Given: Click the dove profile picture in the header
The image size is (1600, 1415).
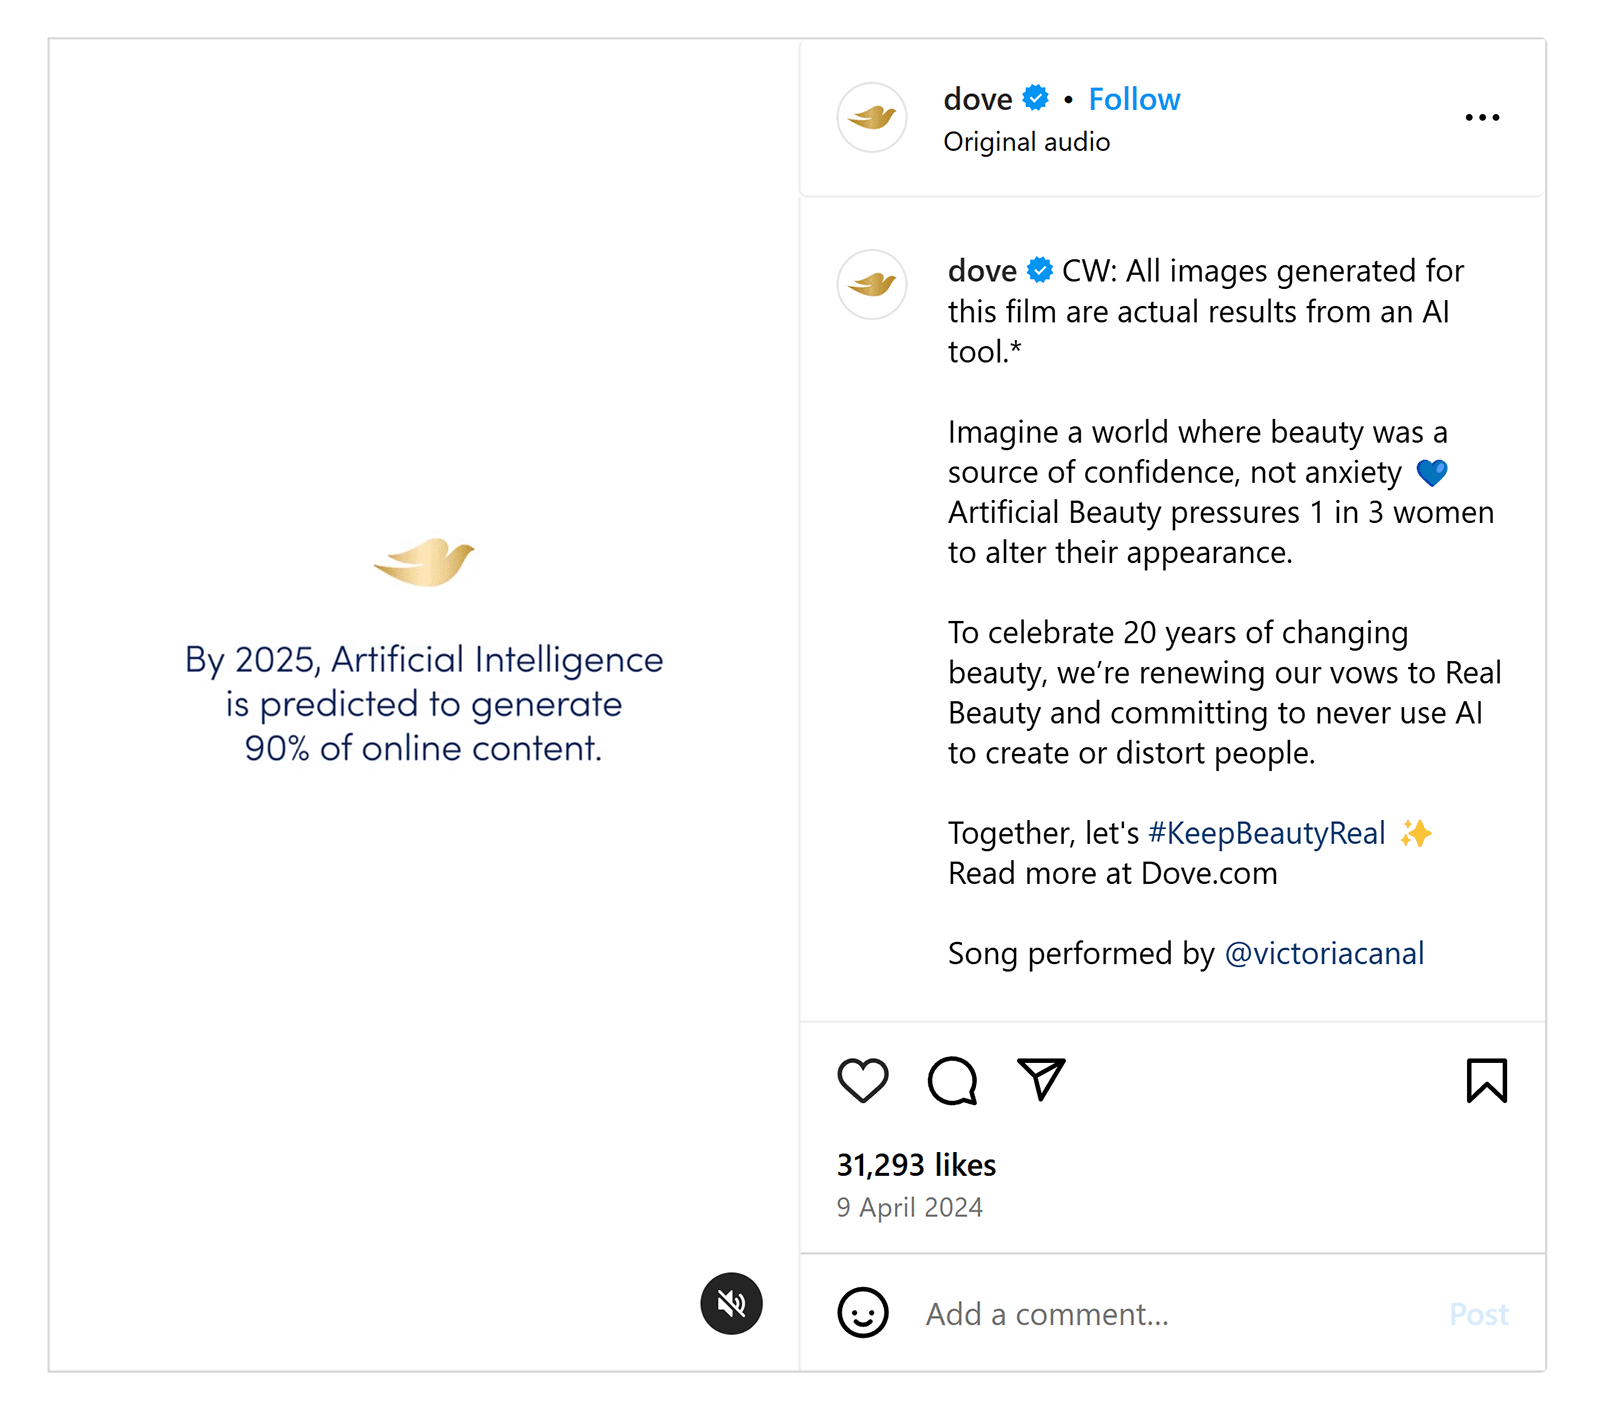Looking at the screenshot, I should click(x=871, y=117).
